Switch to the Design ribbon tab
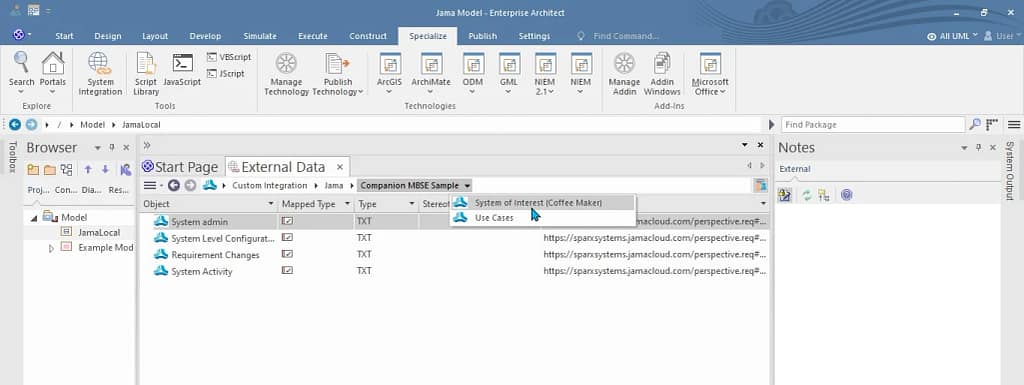 (108, 36)
